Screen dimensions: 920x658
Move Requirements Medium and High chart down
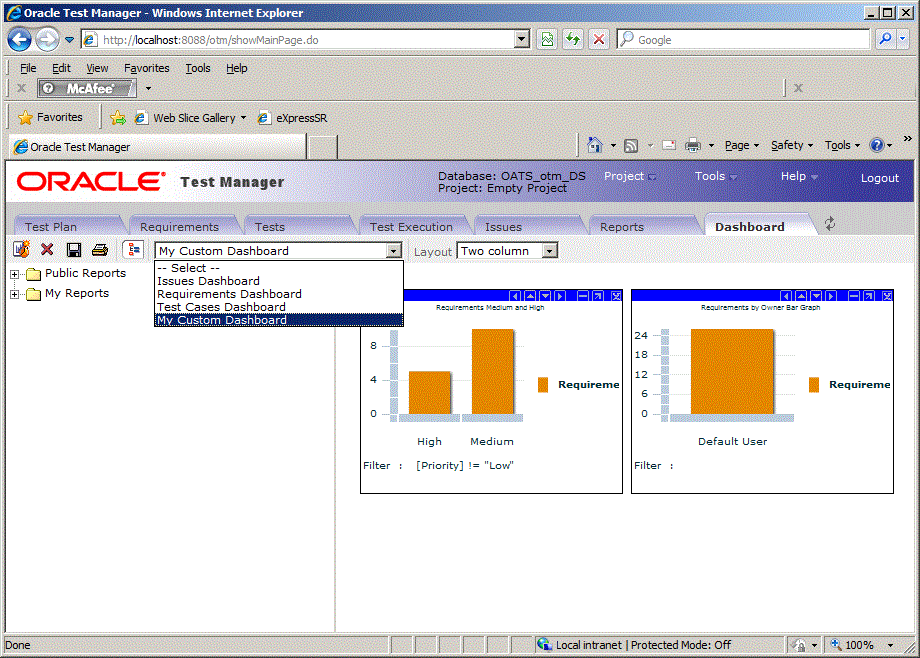[x=545, y=296]
